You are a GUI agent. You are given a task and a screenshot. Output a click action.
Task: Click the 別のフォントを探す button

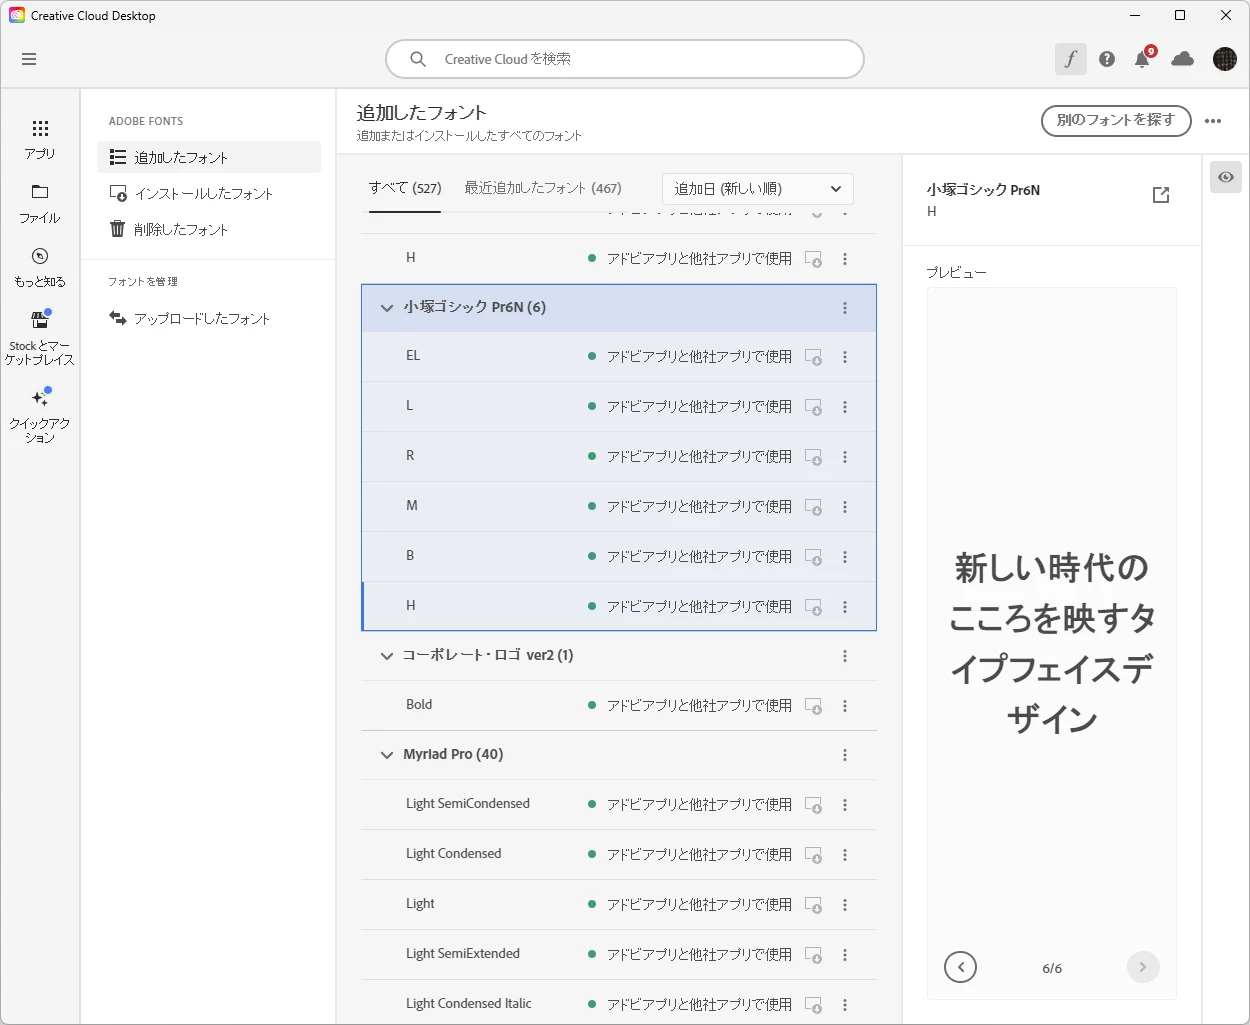click(x=1116, y=120)
